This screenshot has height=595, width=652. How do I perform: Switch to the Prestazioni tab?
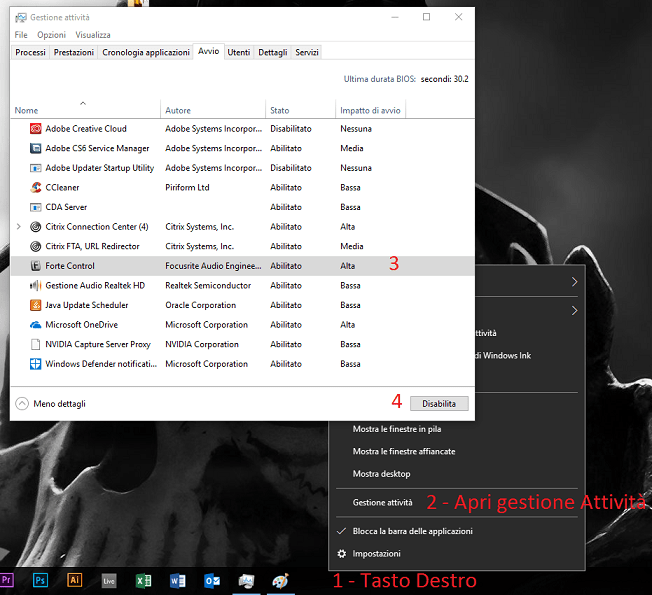[74, 52]
